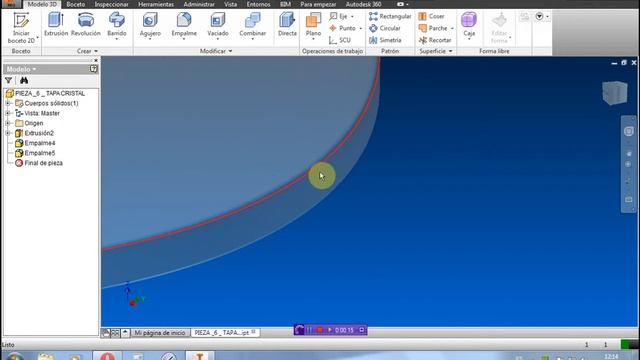
Task: Choose the Combinar tool
Action: click(253, 25)
